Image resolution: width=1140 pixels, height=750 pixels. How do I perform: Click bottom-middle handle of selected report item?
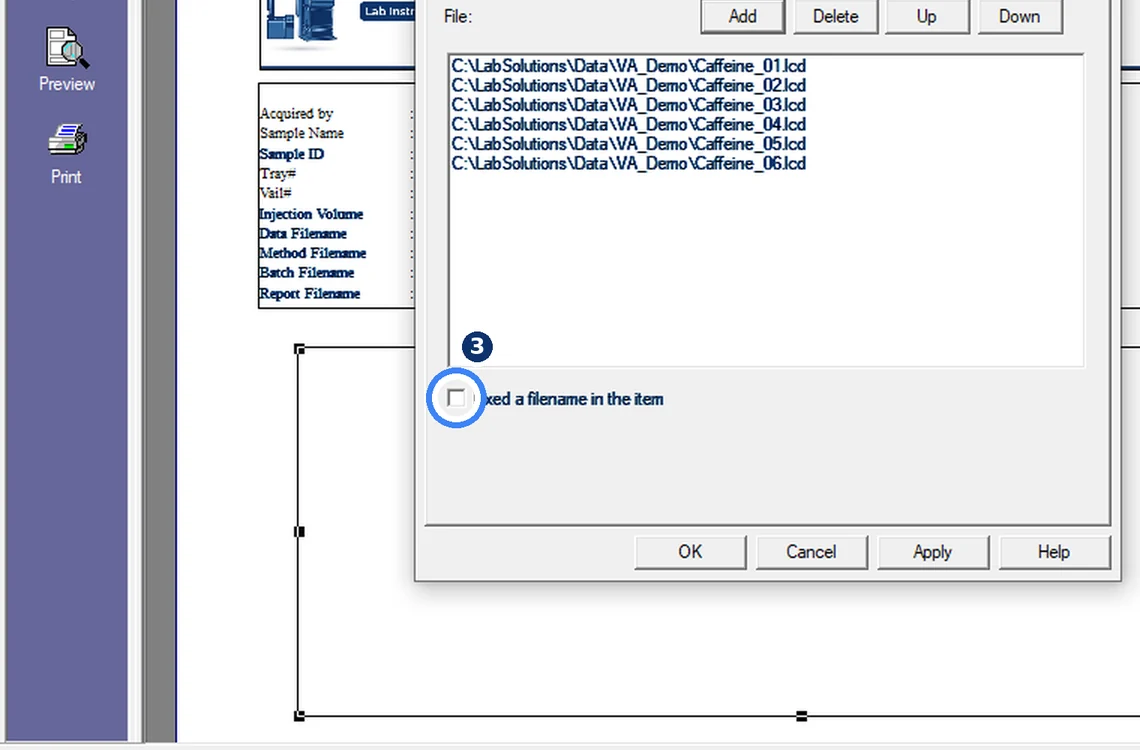pyautogui.click(x=802, y=716)
